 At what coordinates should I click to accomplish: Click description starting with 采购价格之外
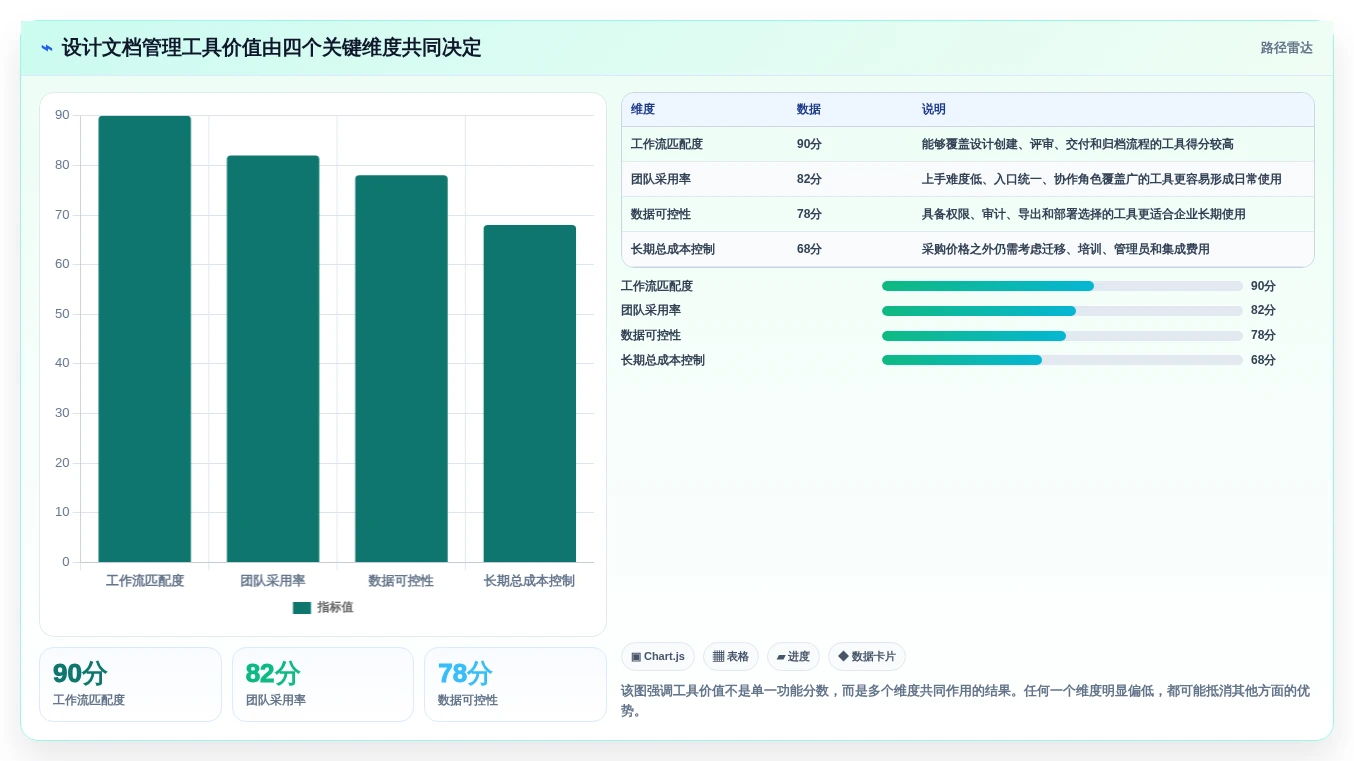coord(1065,250)
